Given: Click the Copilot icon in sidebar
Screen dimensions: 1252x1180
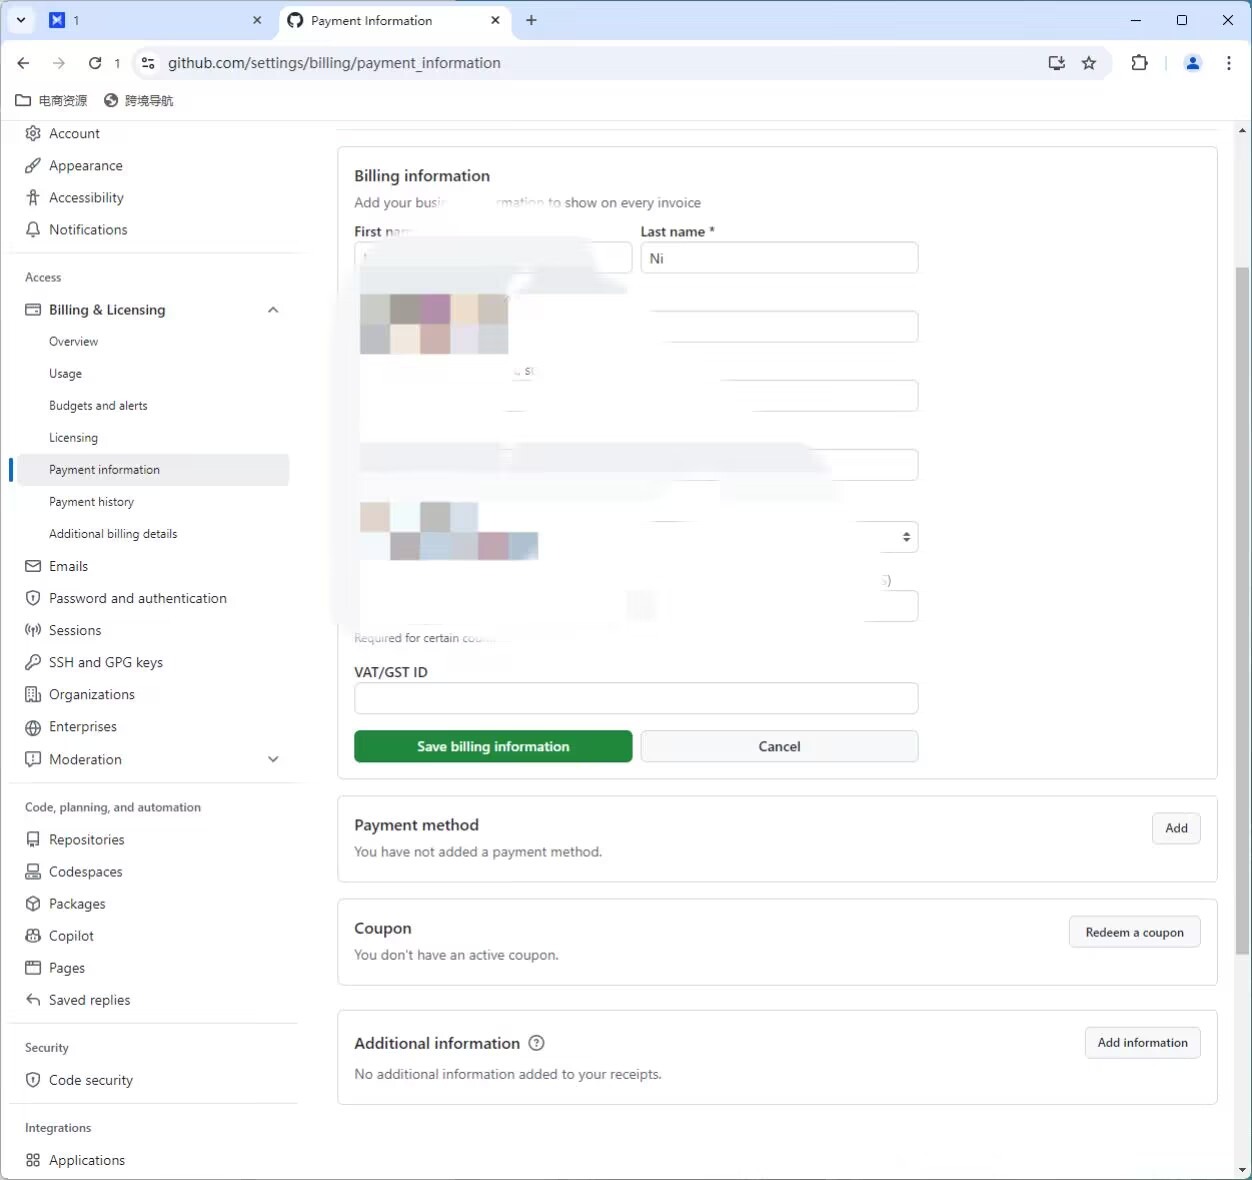Looking at the screenshot, I should point(33,936).
